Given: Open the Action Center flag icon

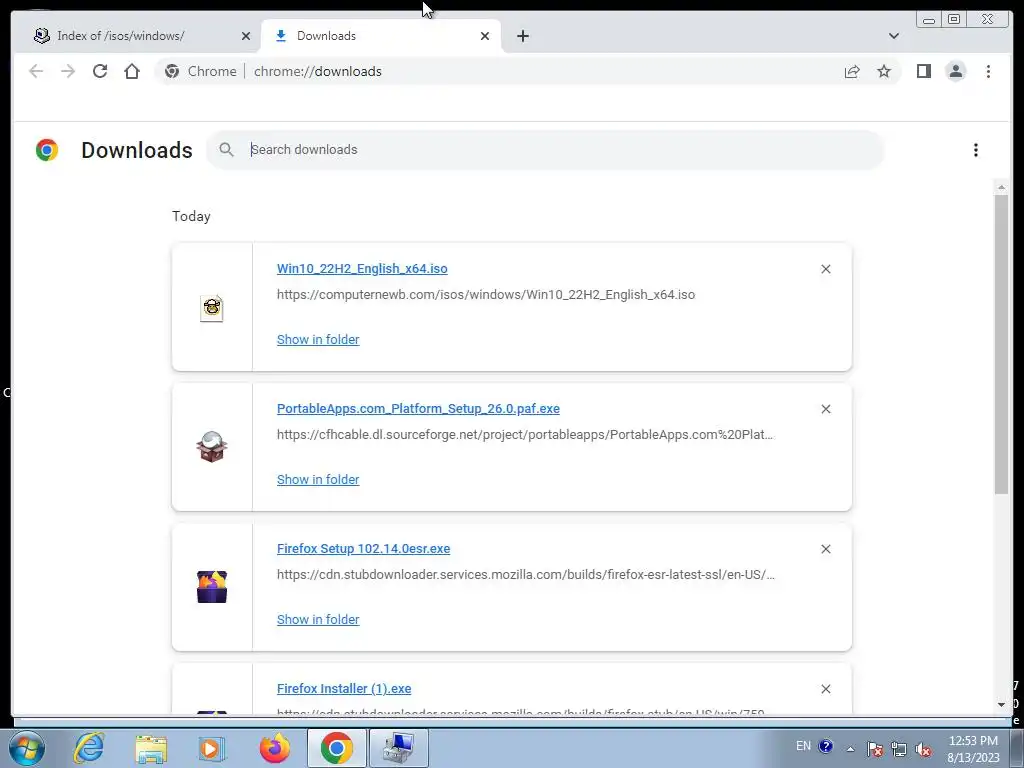Looking at the screenshot, I should 875,749.
